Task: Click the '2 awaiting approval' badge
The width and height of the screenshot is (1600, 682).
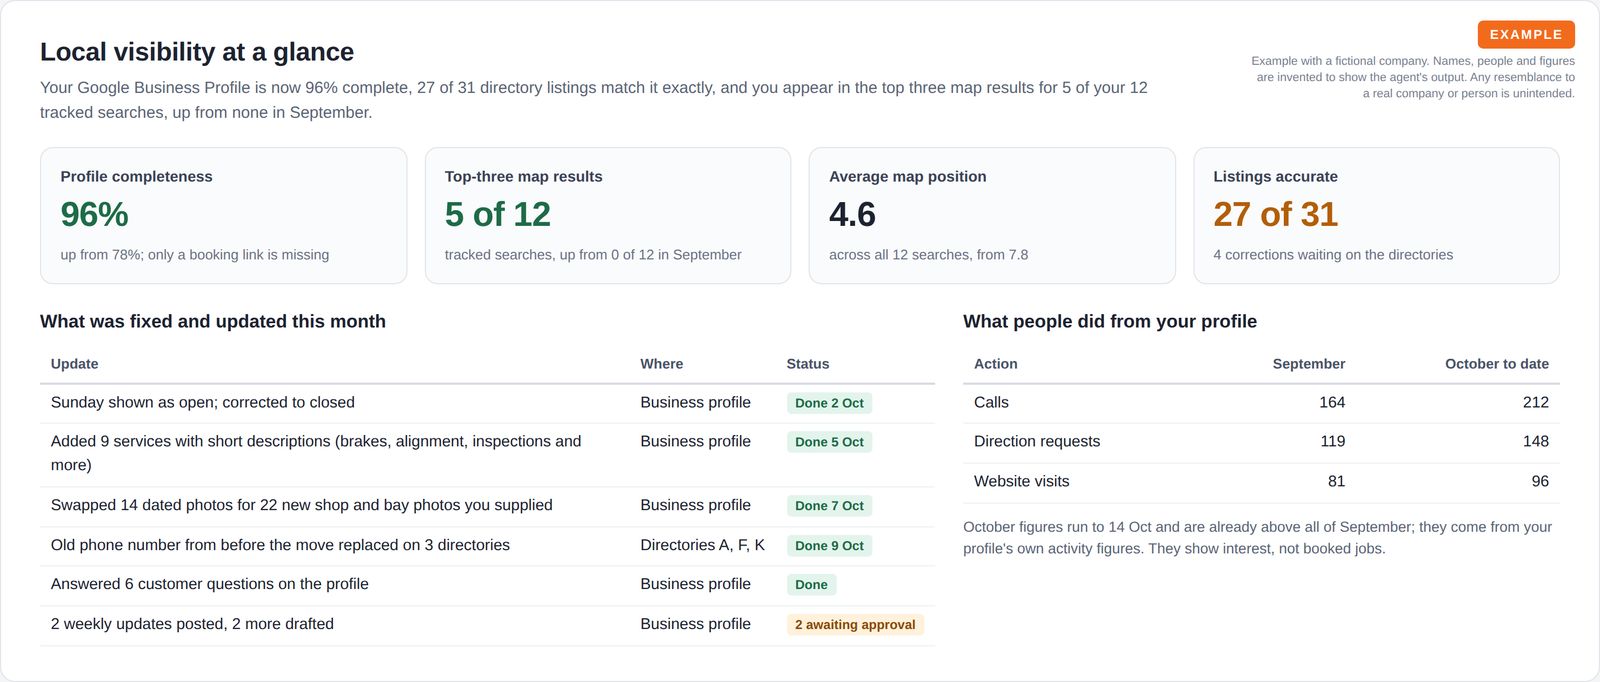Action: click(x=855, y=625)
